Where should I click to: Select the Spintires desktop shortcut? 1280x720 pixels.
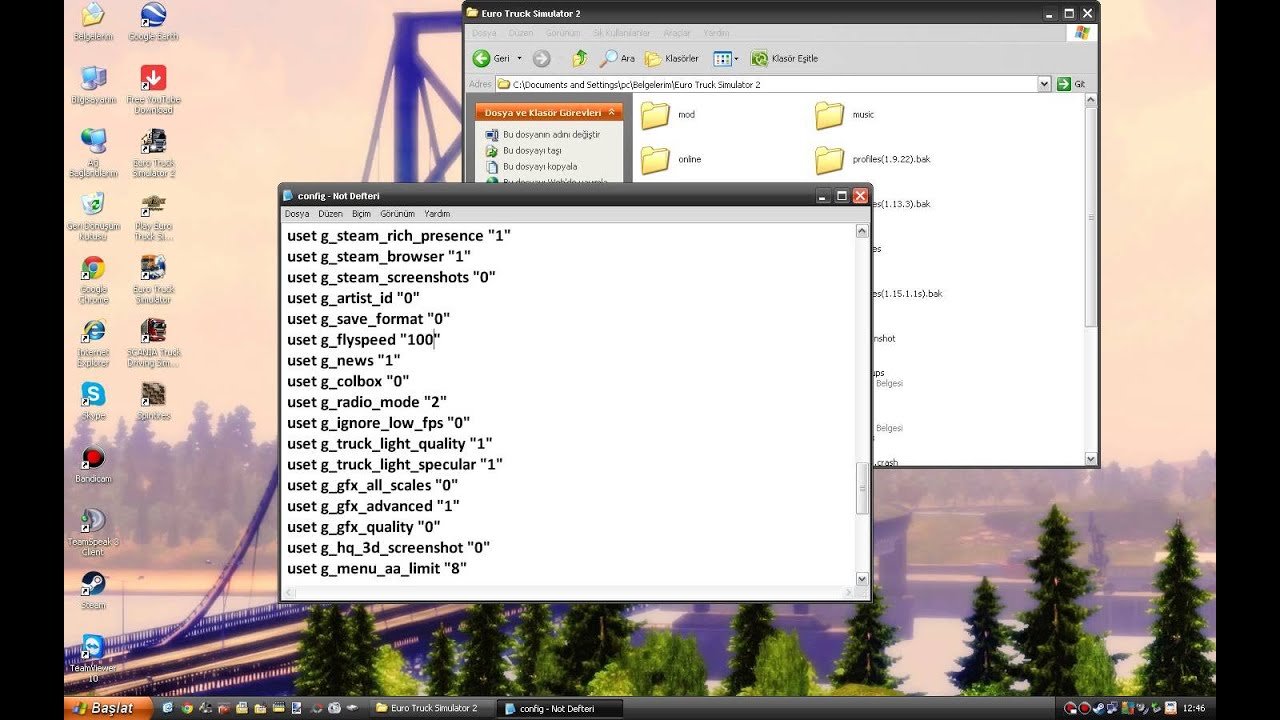[153, 401]
